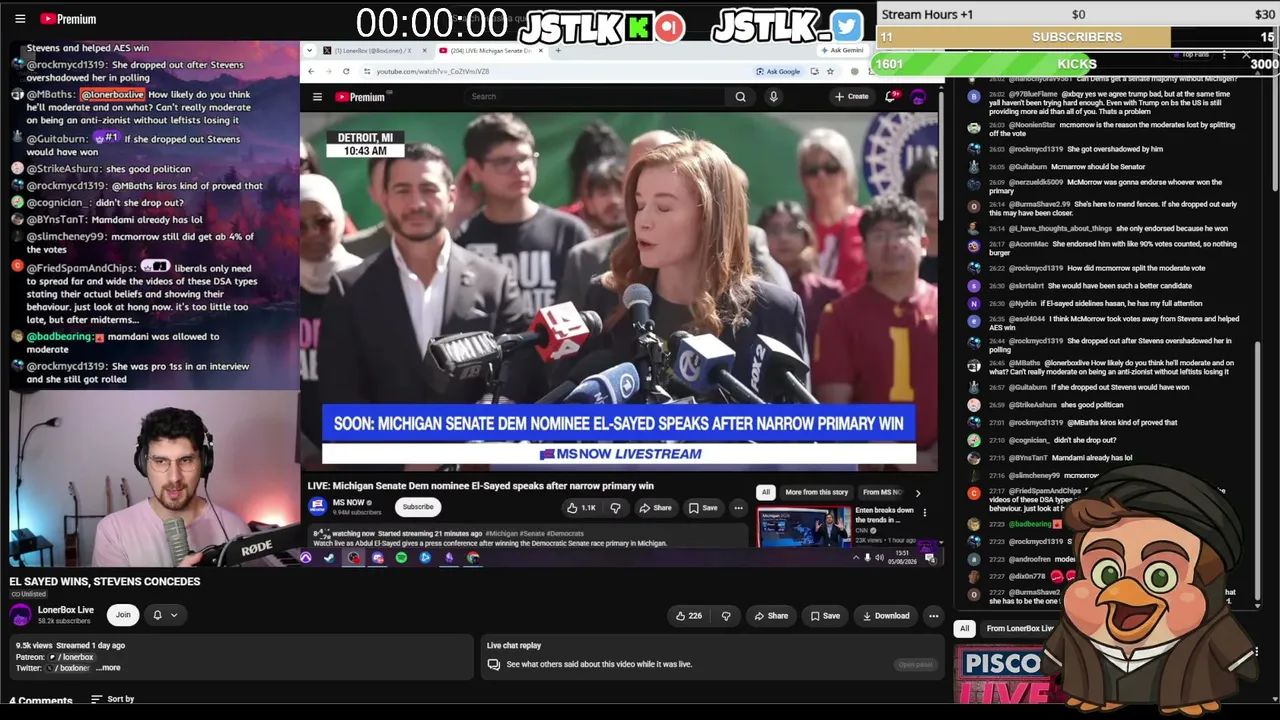The height and width of the screenshot is (720, 1280).
Task: Like the video with 226 likes
Action: tap(689, 616)
